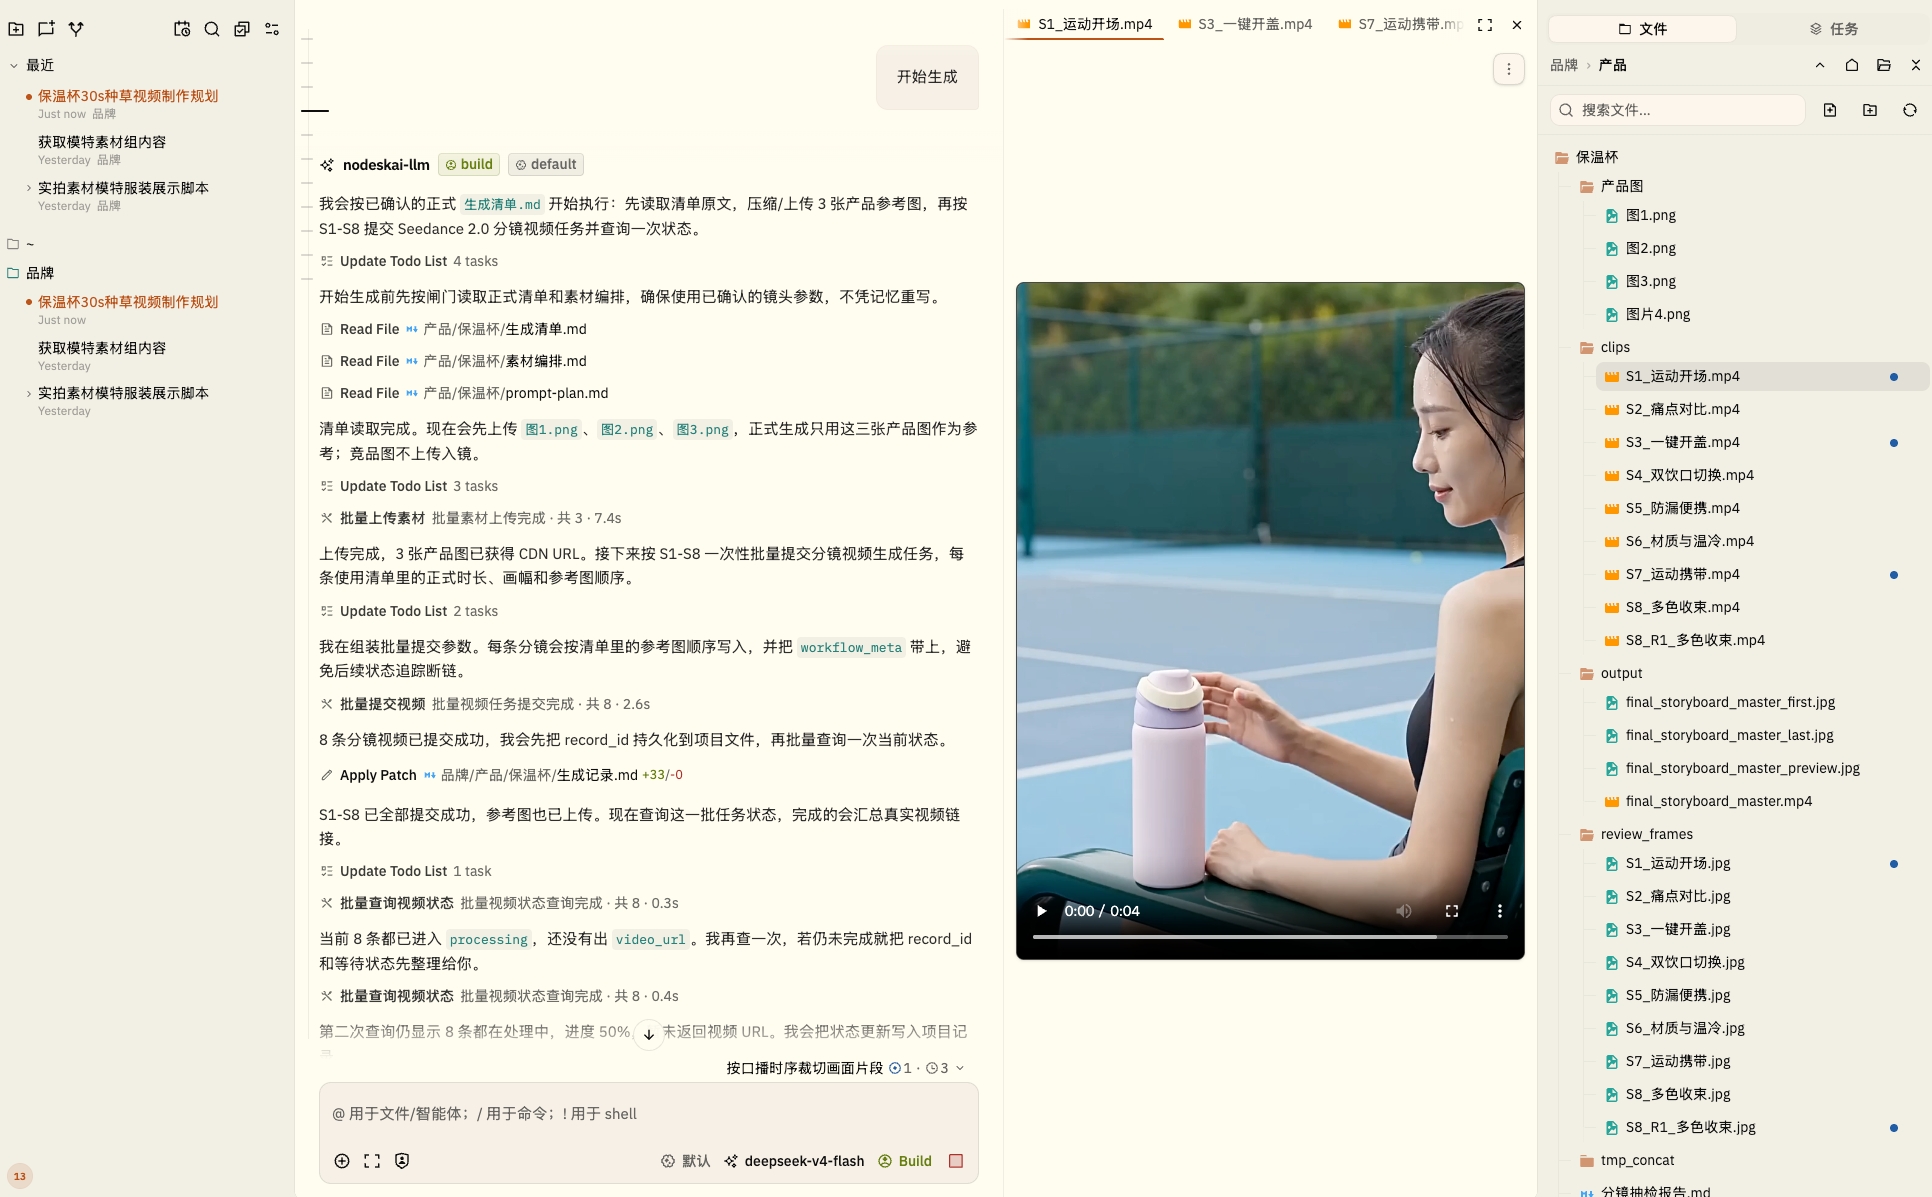Open the 生成清单.md link in message
The width and height of the screenshot is (1932, 1197).
502,204
